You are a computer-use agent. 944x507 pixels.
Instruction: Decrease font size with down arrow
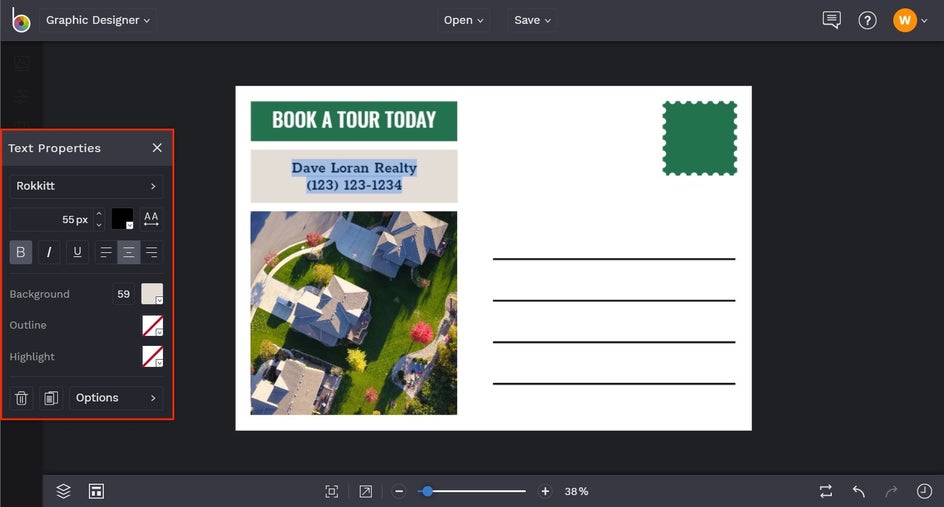pyautogui.click(x=99, y=225)
